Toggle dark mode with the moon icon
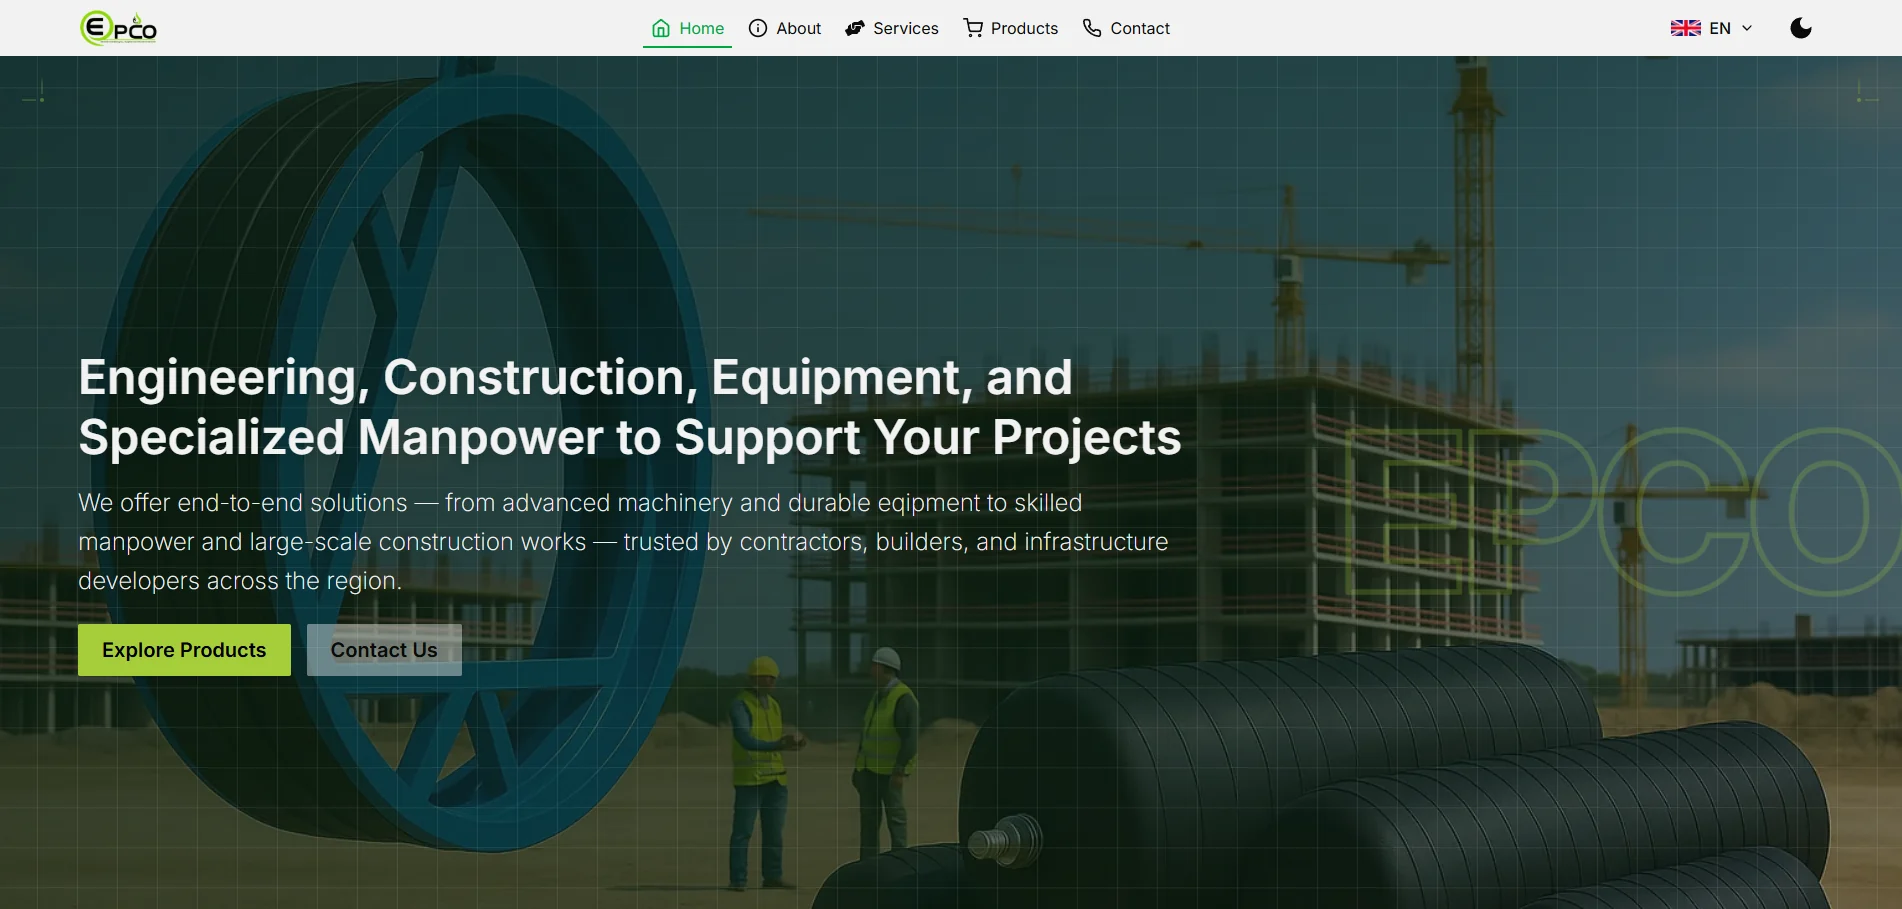Screen dimensions: 1902x909 coord(1801,28)
